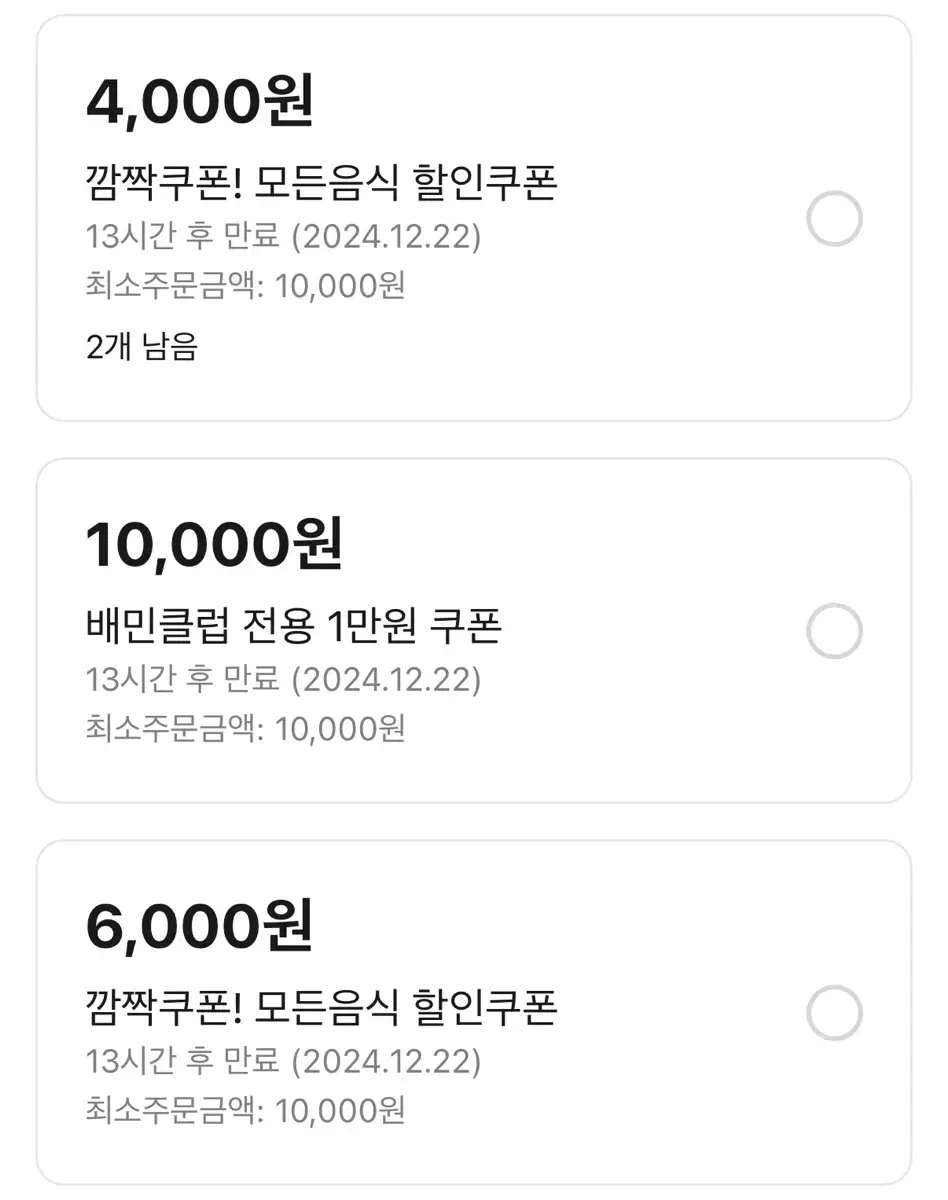Open the 배민클럽 전용 1만원 쿠폰 title
This screenshot has width=948, height=1200.
point(293,626)
